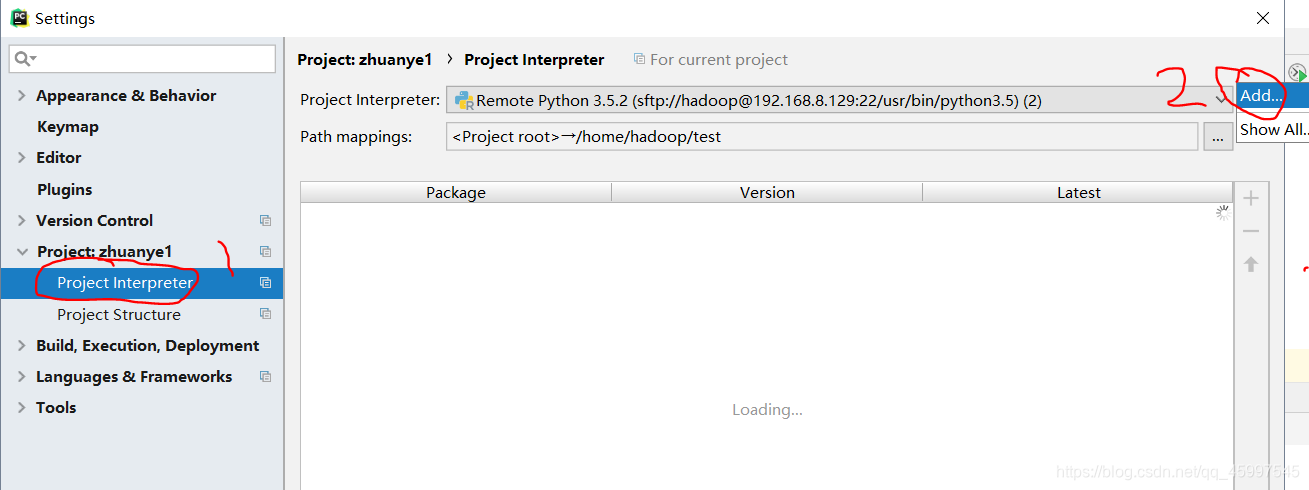Open the Keymap settings page
Viewport: 1309px width, 490px height.
coord(68,127)
